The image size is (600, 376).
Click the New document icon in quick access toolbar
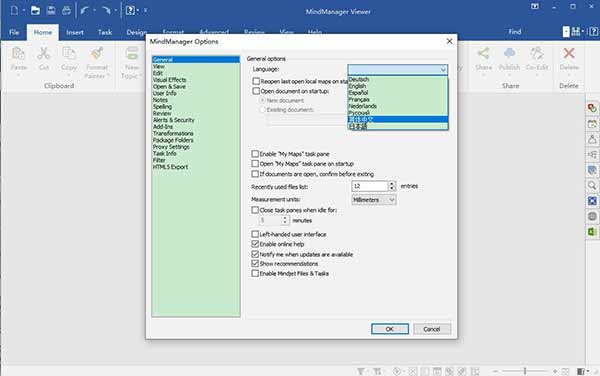click(14, 10)
